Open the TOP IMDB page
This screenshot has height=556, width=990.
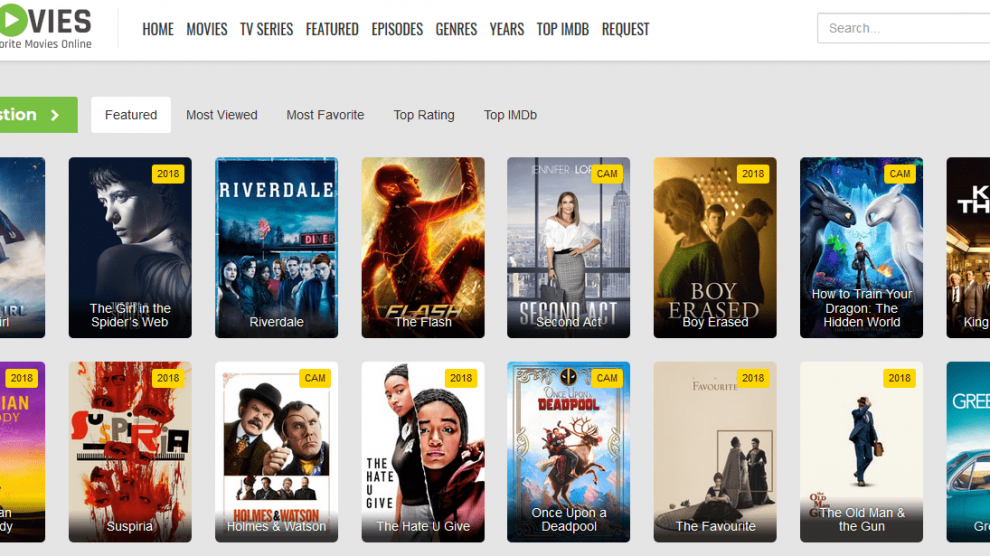tap(563, 29)
